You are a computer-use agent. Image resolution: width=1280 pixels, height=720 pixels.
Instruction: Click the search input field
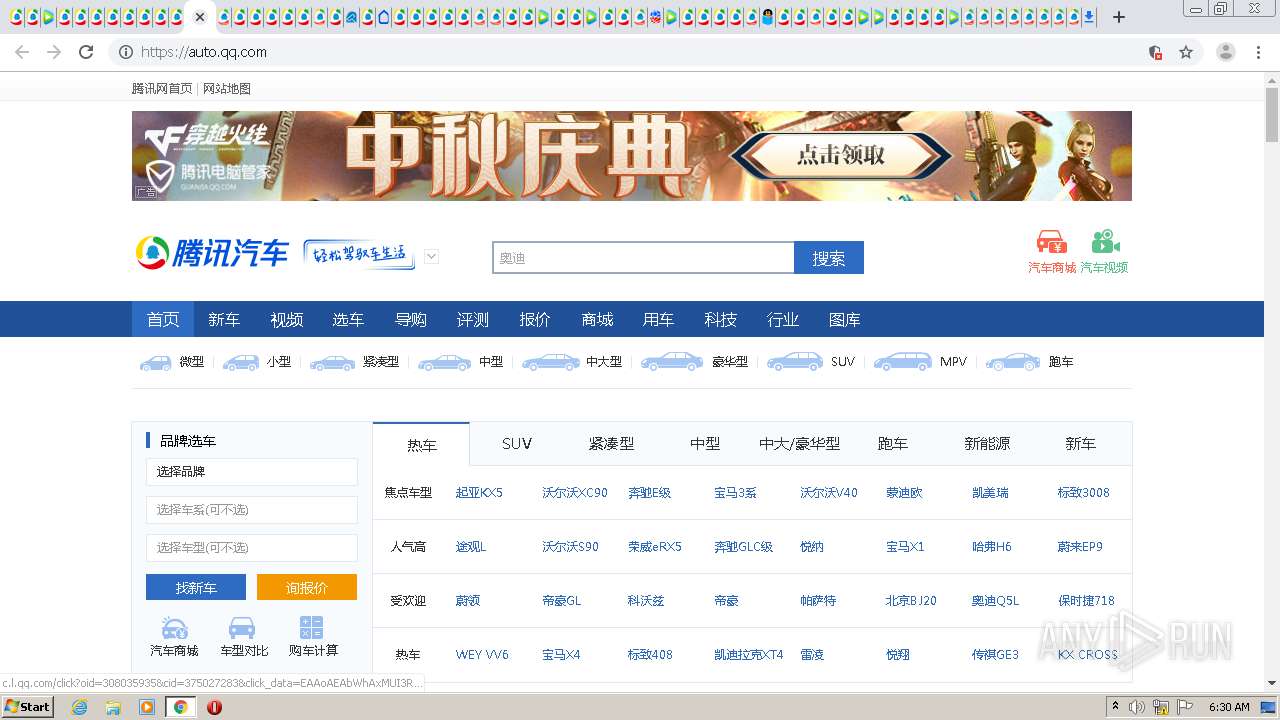pyautogui.click(x=643, y=258)
